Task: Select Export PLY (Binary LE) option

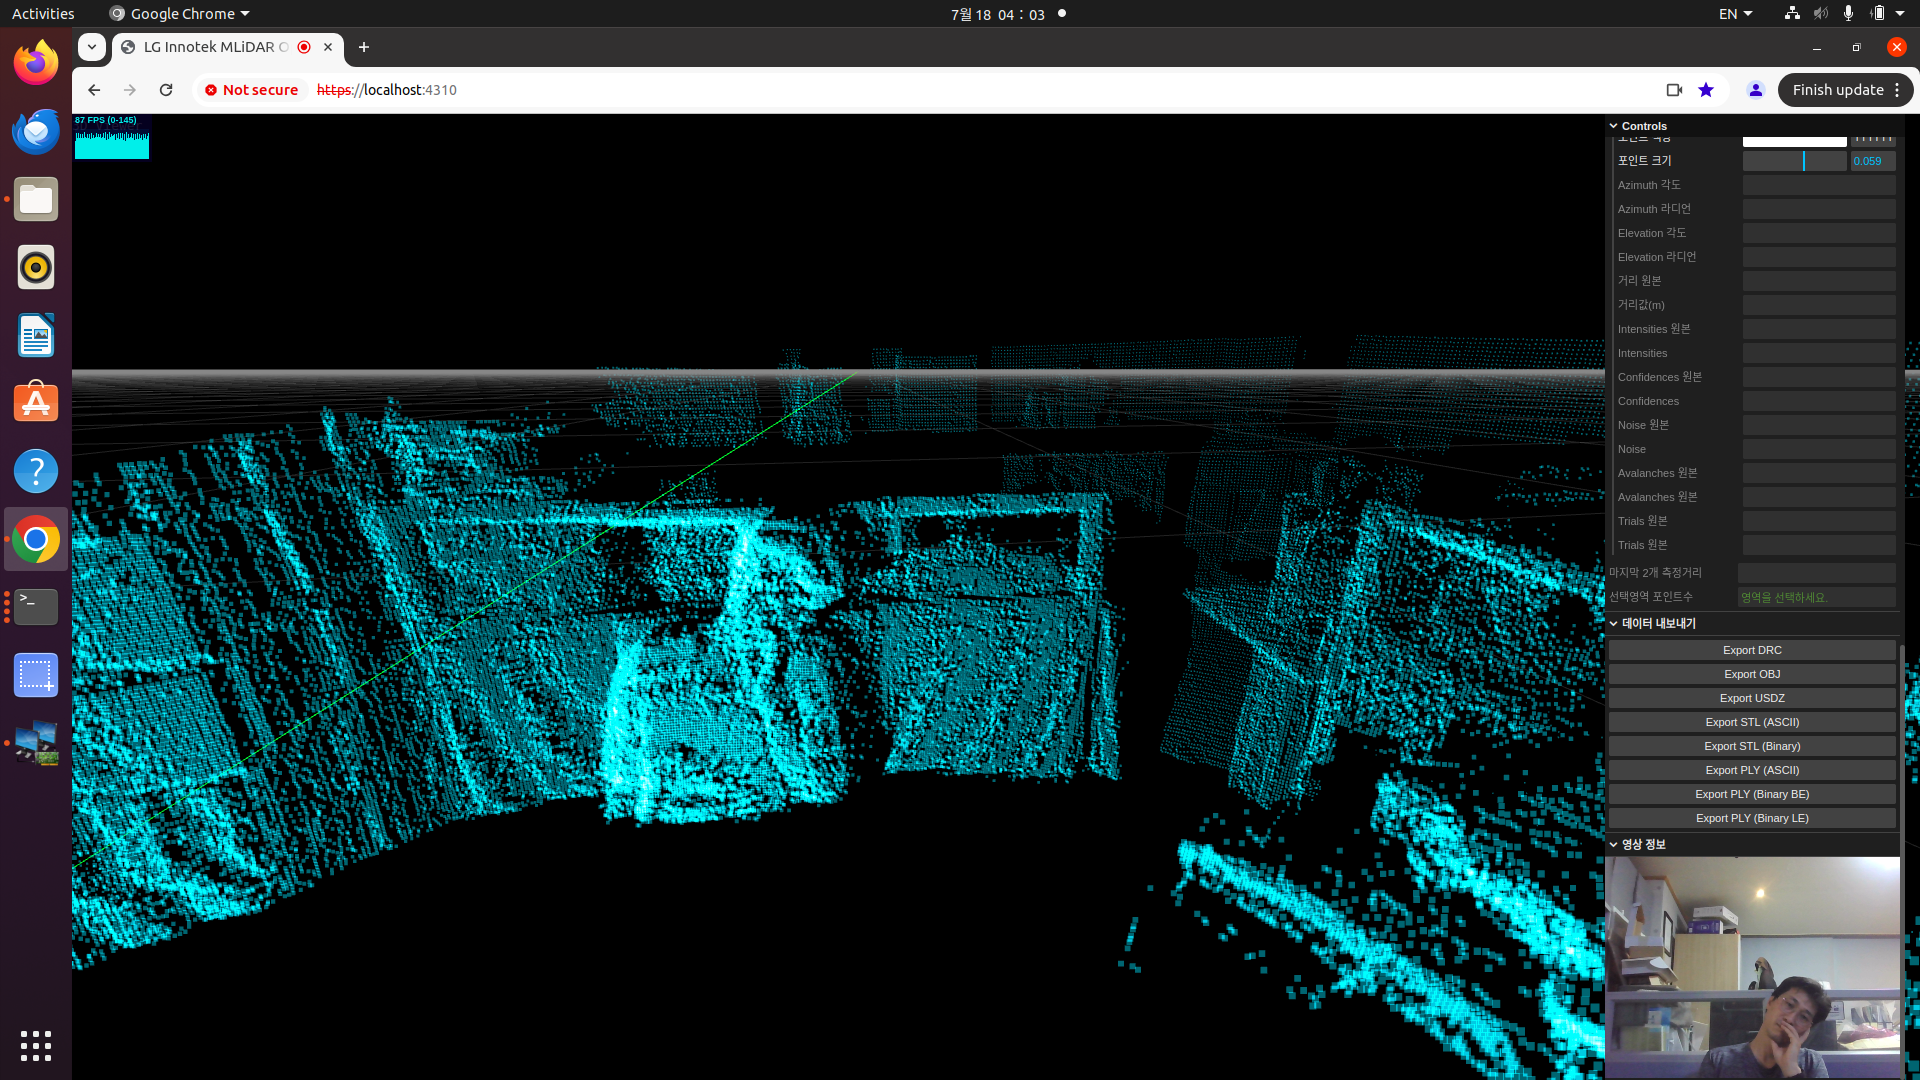Action: click(1751, 818)
